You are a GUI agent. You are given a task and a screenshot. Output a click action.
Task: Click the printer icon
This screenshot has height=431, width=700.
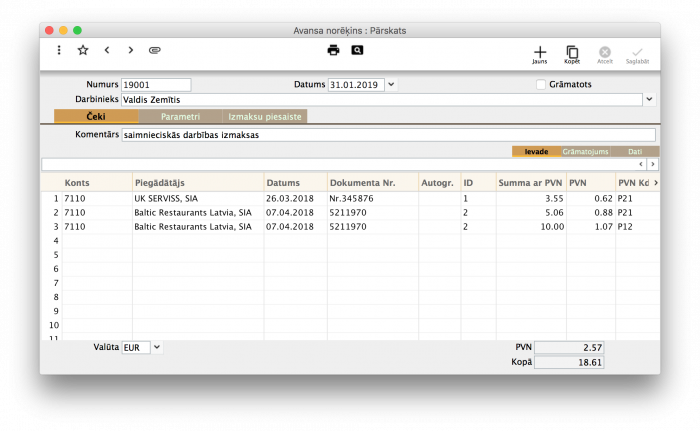coord(333,50)
